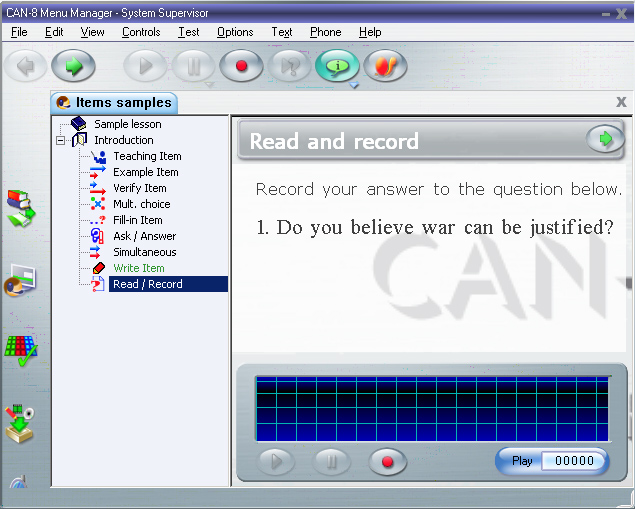
Task: Select Simultaneous in the tree
Action: tap(145, 252)
